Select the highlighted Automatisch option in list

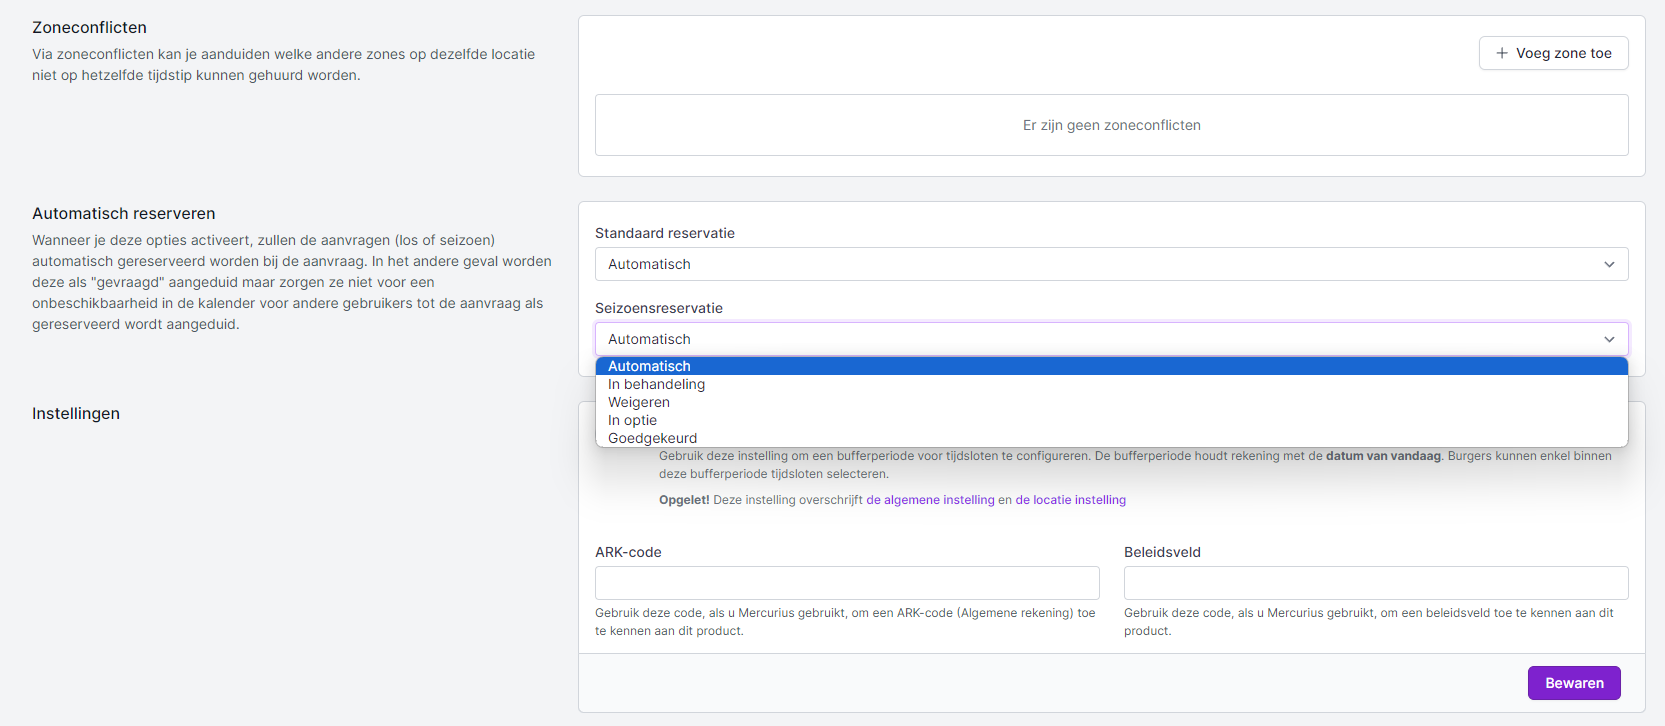click(x=649, y=366)
